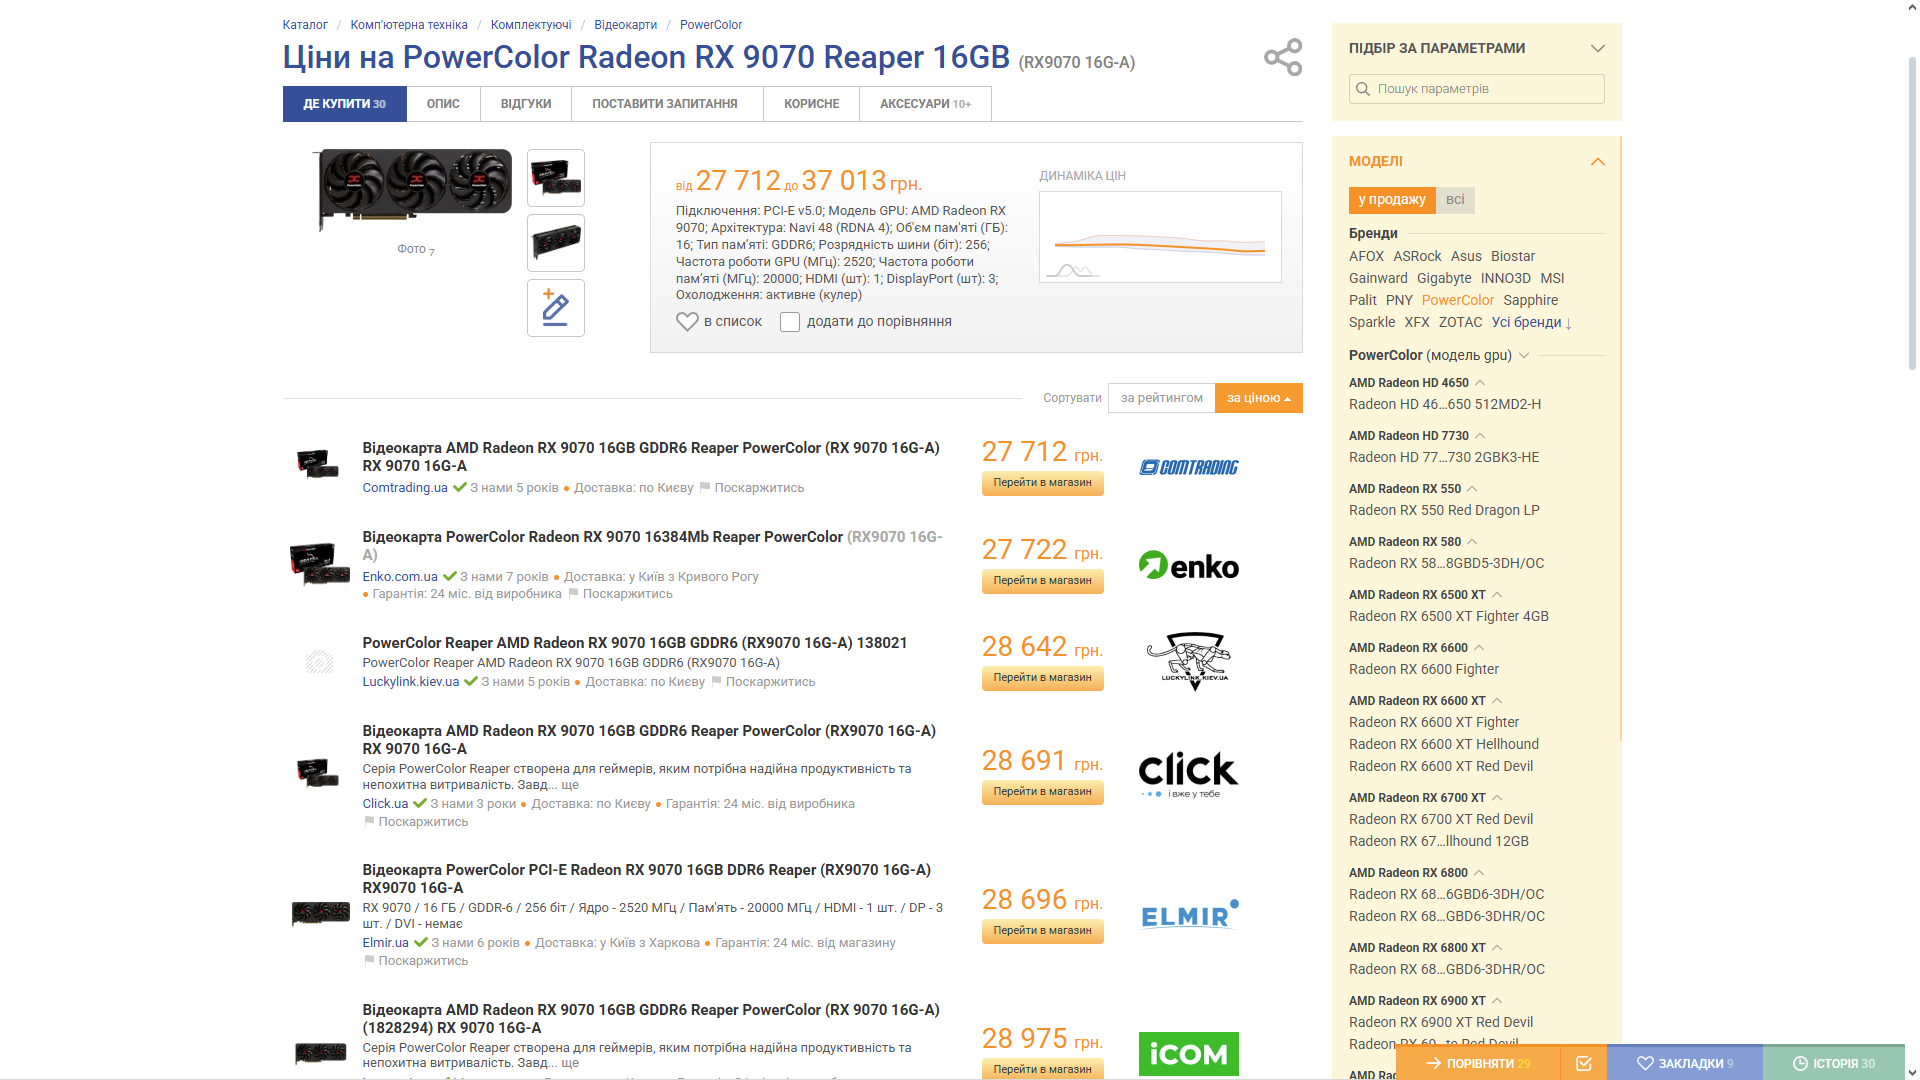Go to store for the 28 696 грн offer
1920x1080 pixels.
tap(1043, 931)
